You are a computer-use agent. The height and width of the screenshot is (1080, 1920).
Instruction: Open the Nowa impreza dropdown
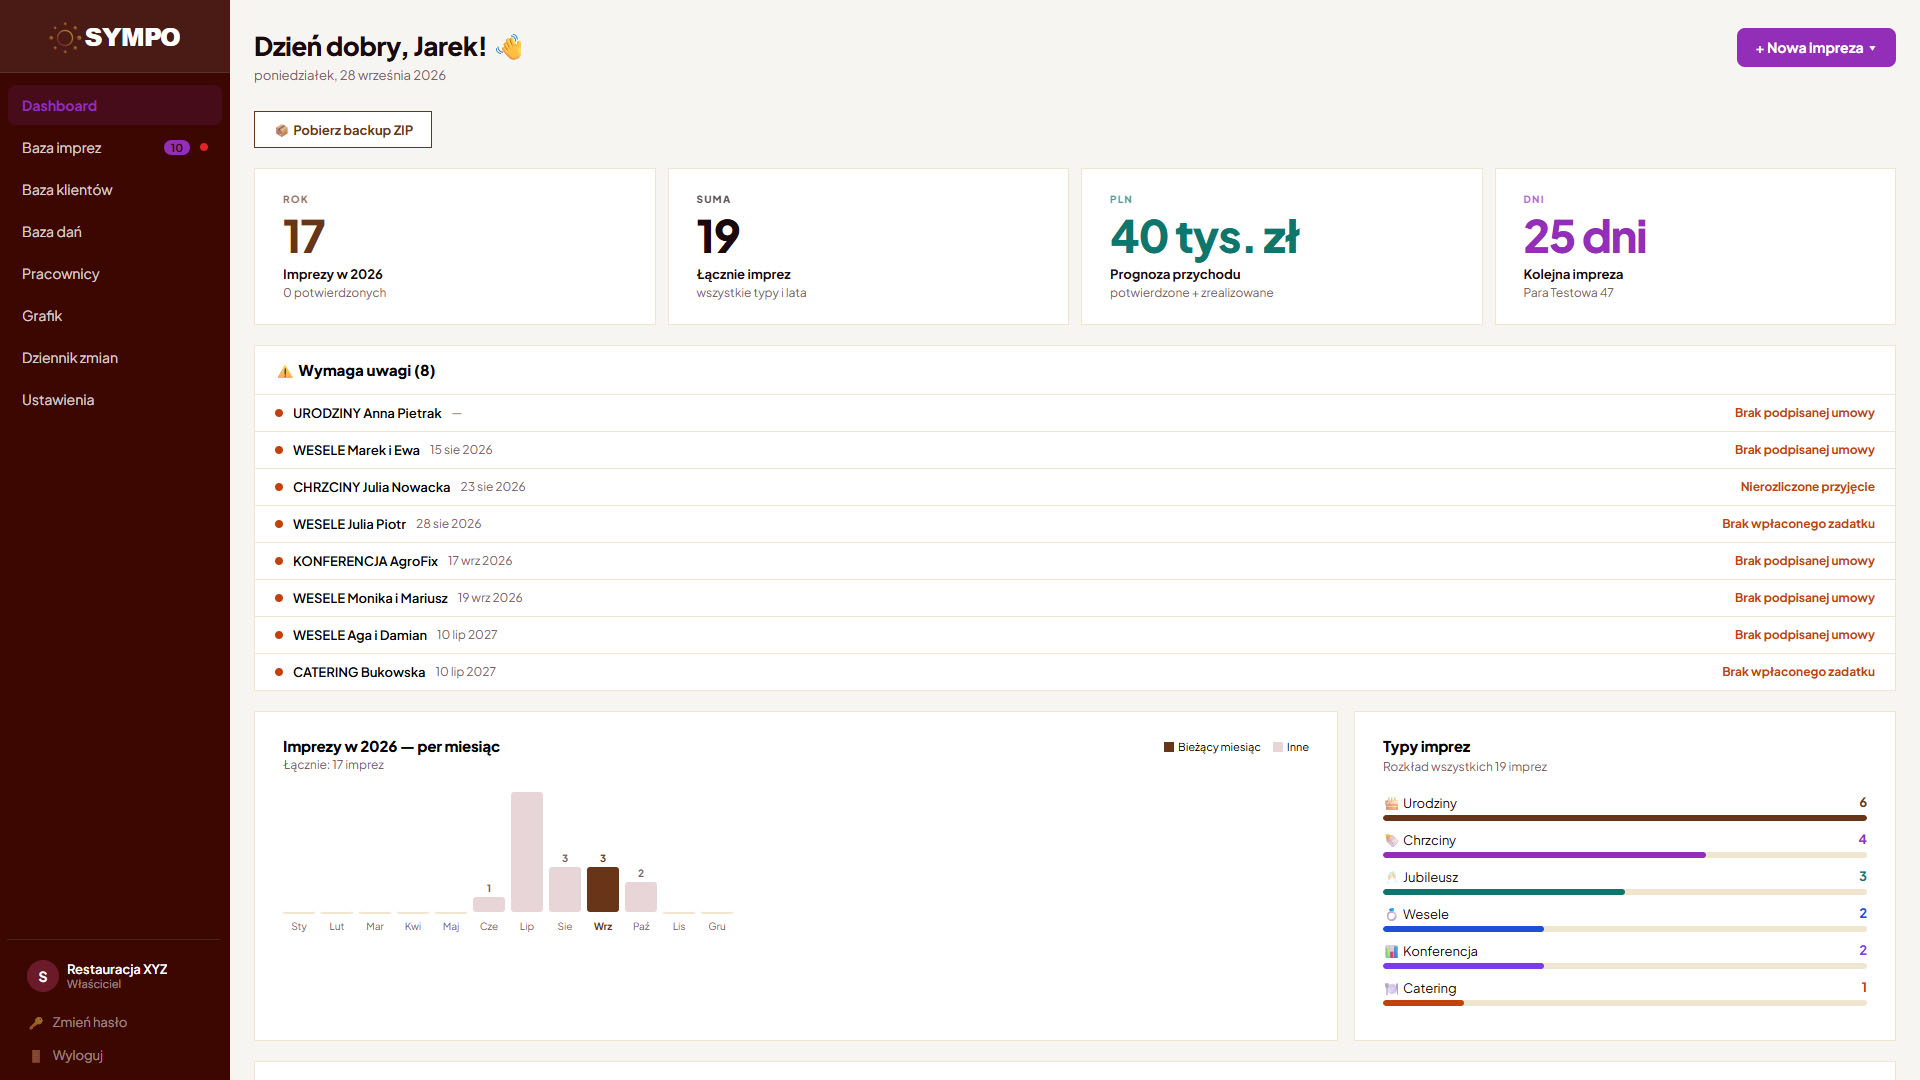(1816, 48)
